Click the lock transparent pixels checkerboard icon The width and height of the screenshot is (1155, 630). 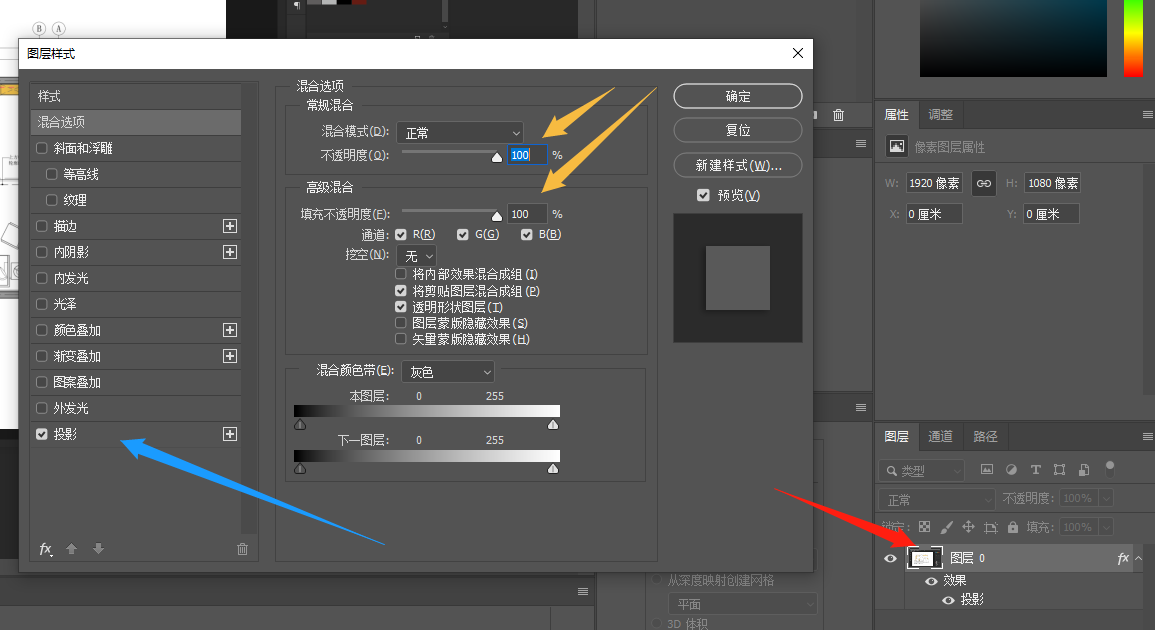tap(924, 527)
